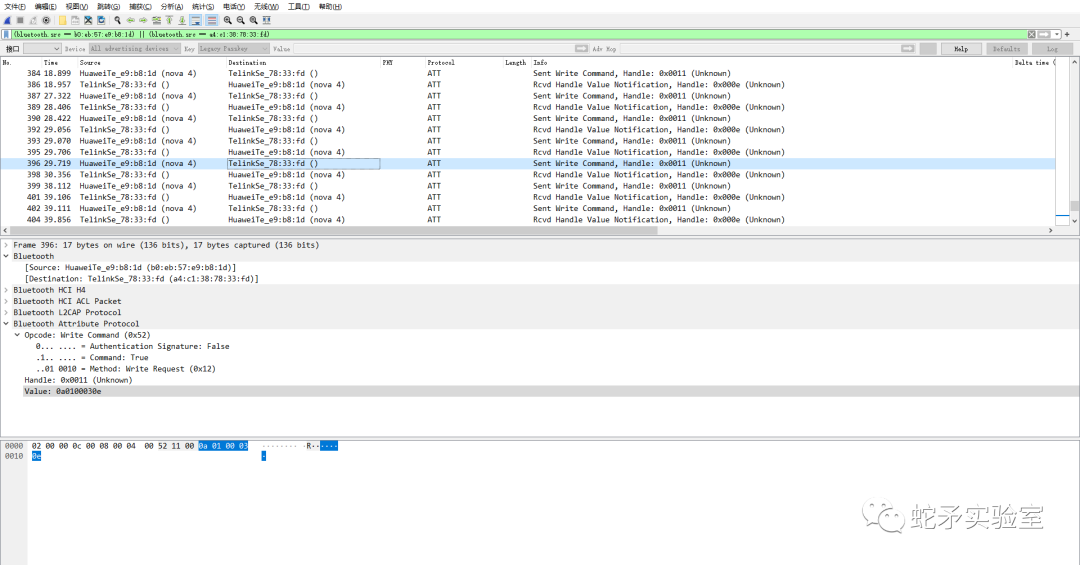Image resolution: width=1080 pixels, height=565 pixels.
Task: Go forward to next packet
Action: tap(143, 21)
